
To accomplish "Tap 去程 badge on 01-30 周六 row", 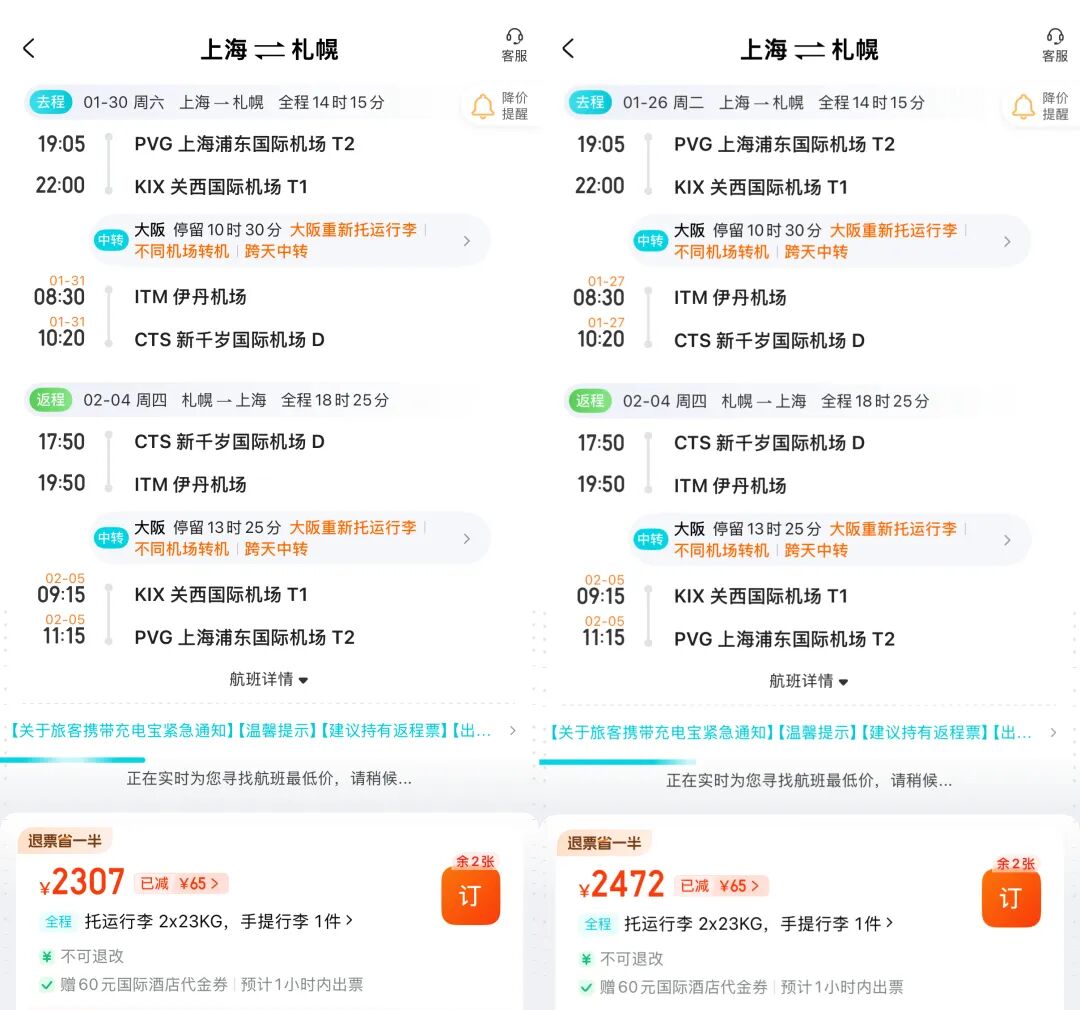I will [50, 102].
